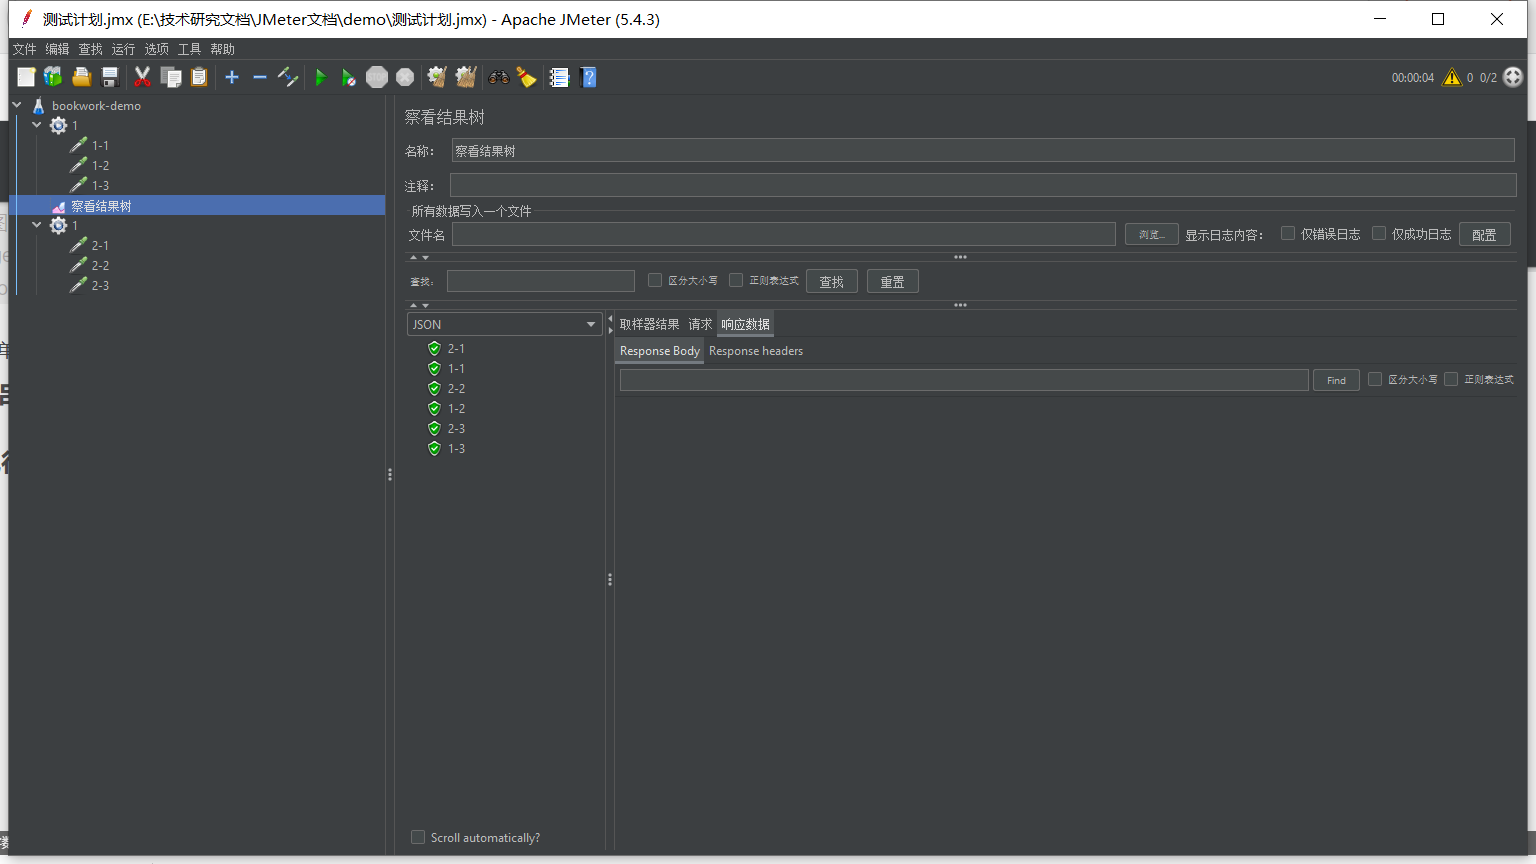Enable the 仅错误日志 checkbox
The height and width of the screenshot is (864, 1536).
tap(1288, 233)
